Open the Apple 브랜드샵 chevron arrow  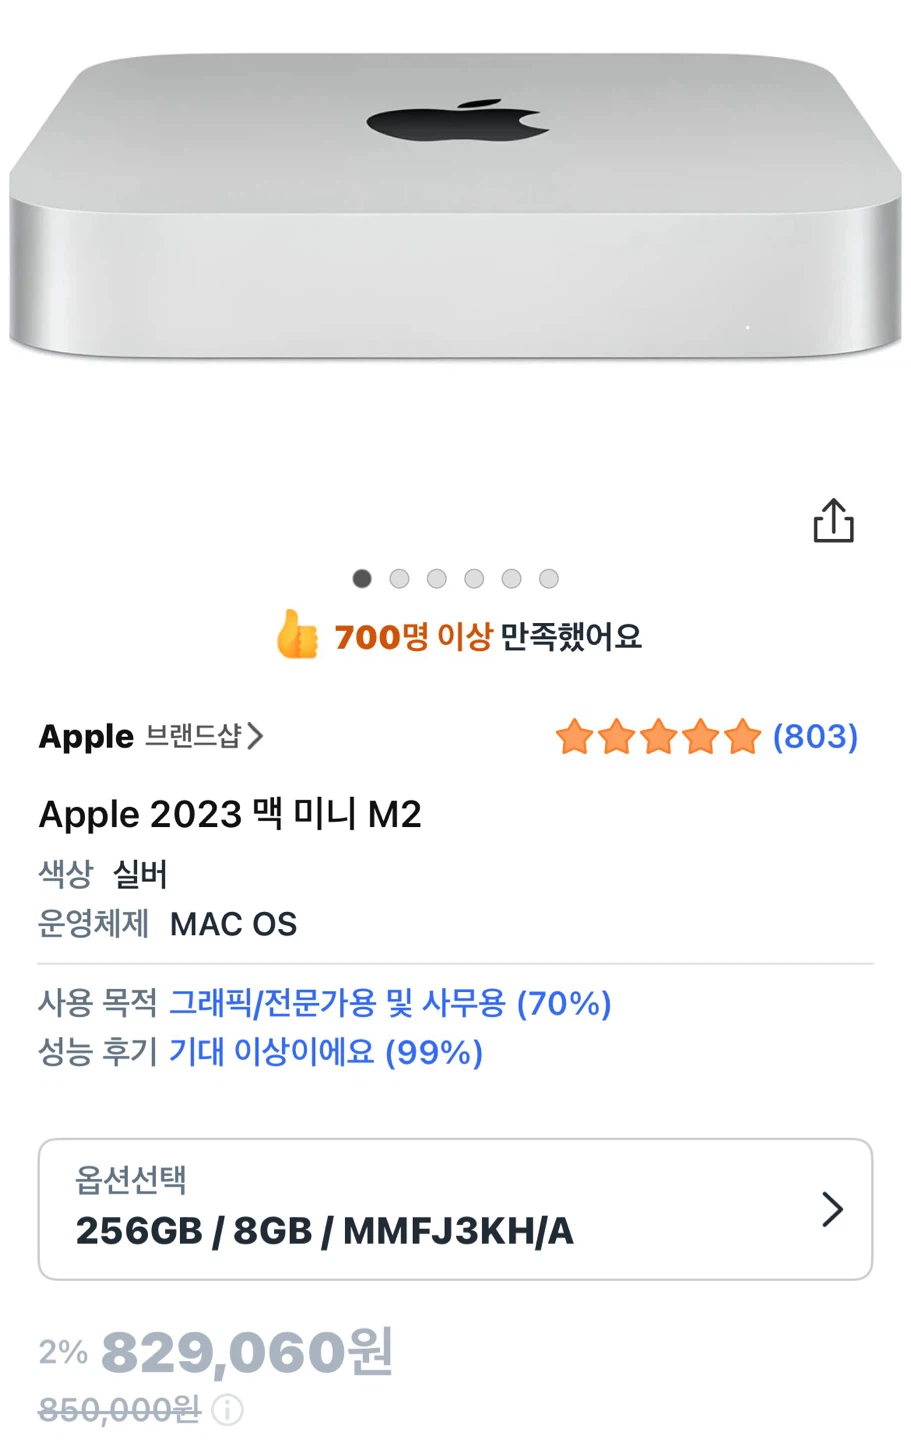256,737
